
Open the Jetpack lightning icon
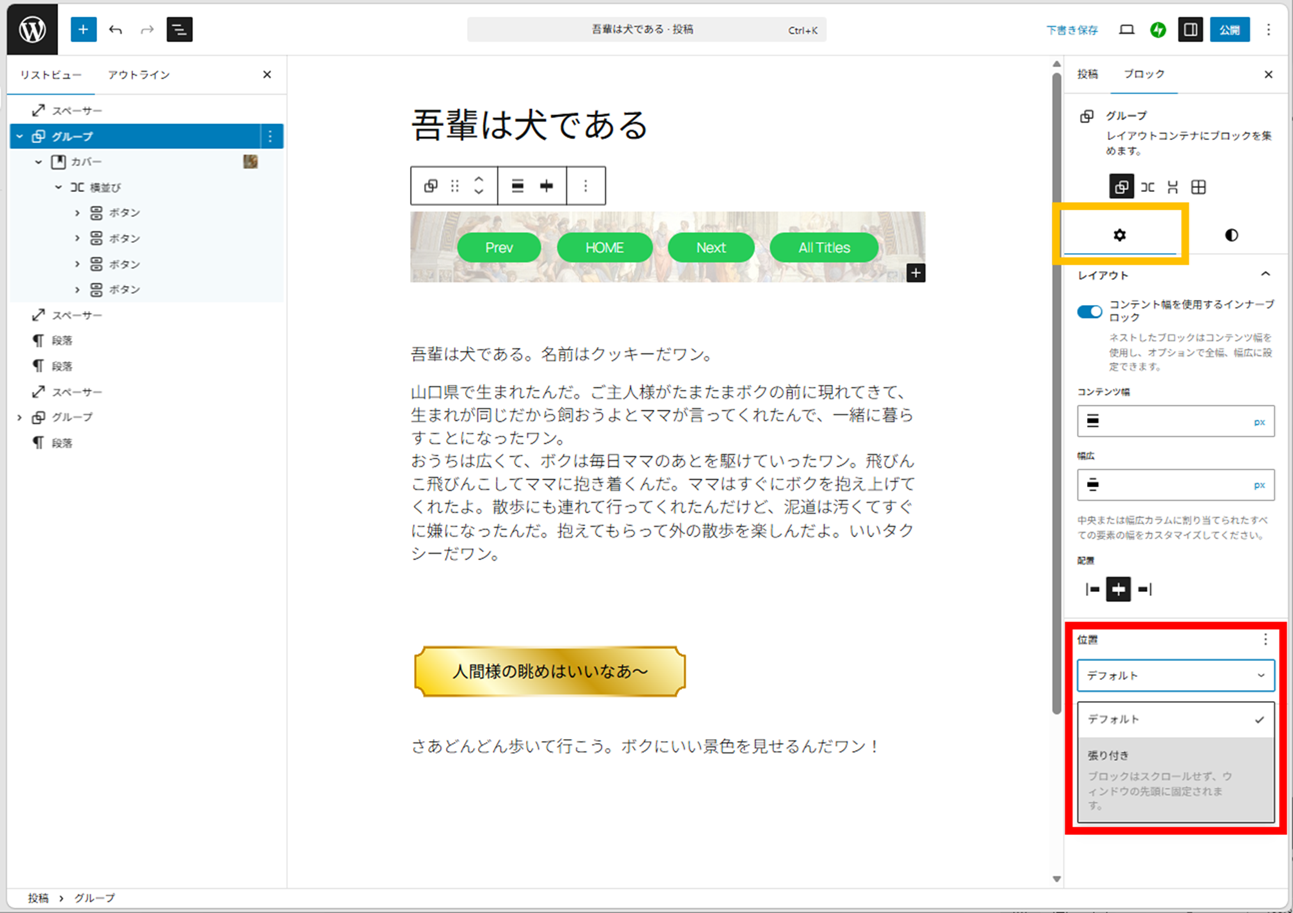tap(1158, 30)
